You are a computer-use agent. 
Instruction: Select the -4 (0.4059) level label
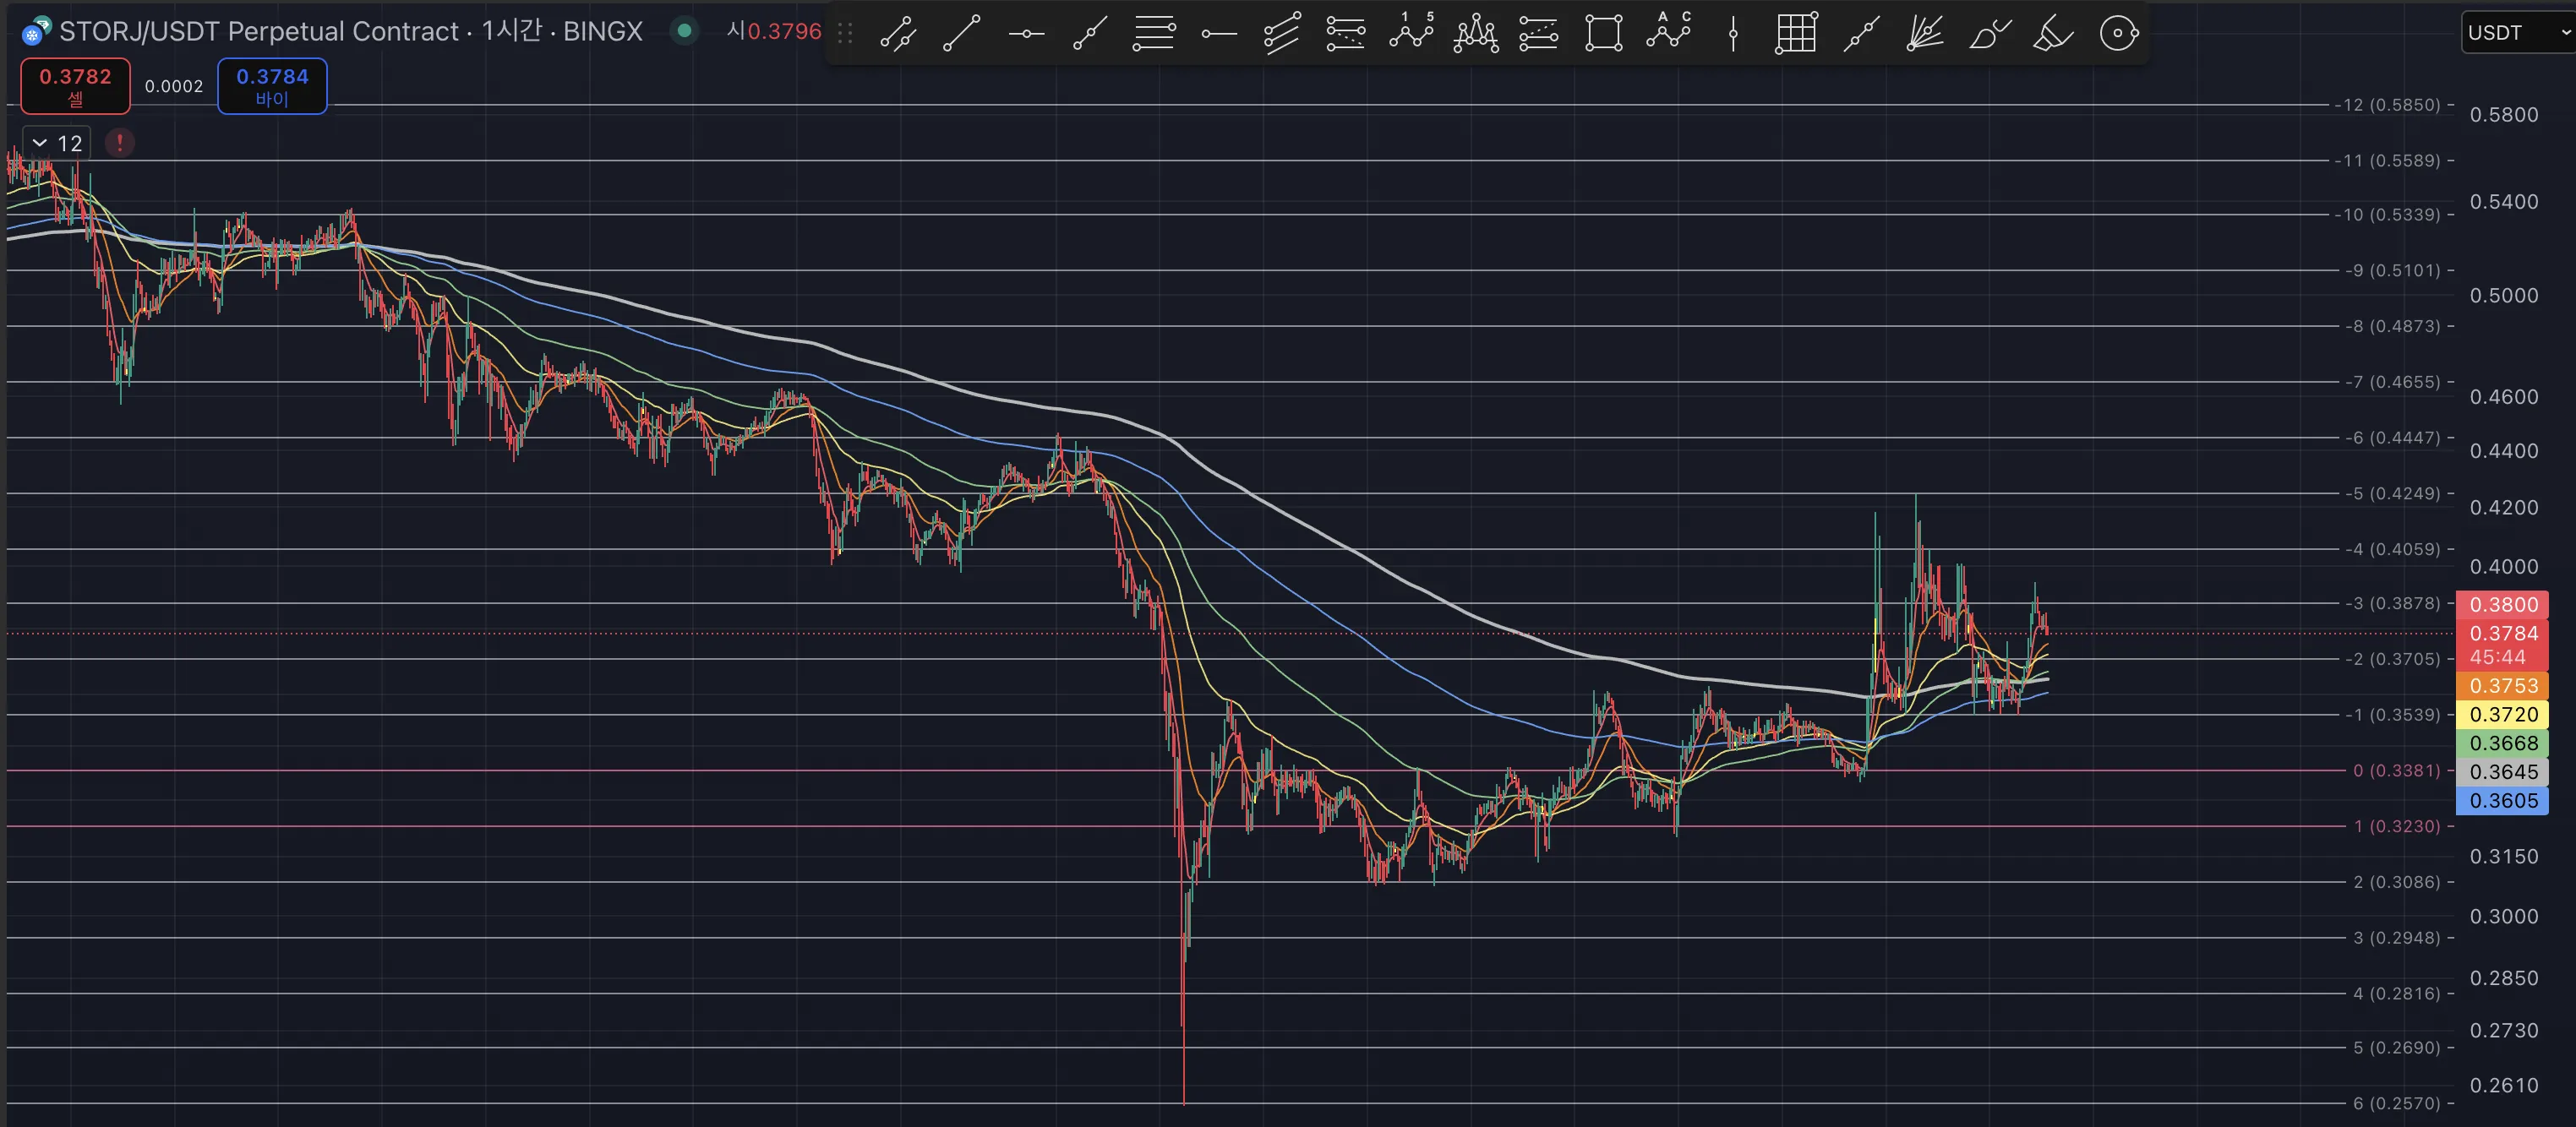pos(2394,549)
